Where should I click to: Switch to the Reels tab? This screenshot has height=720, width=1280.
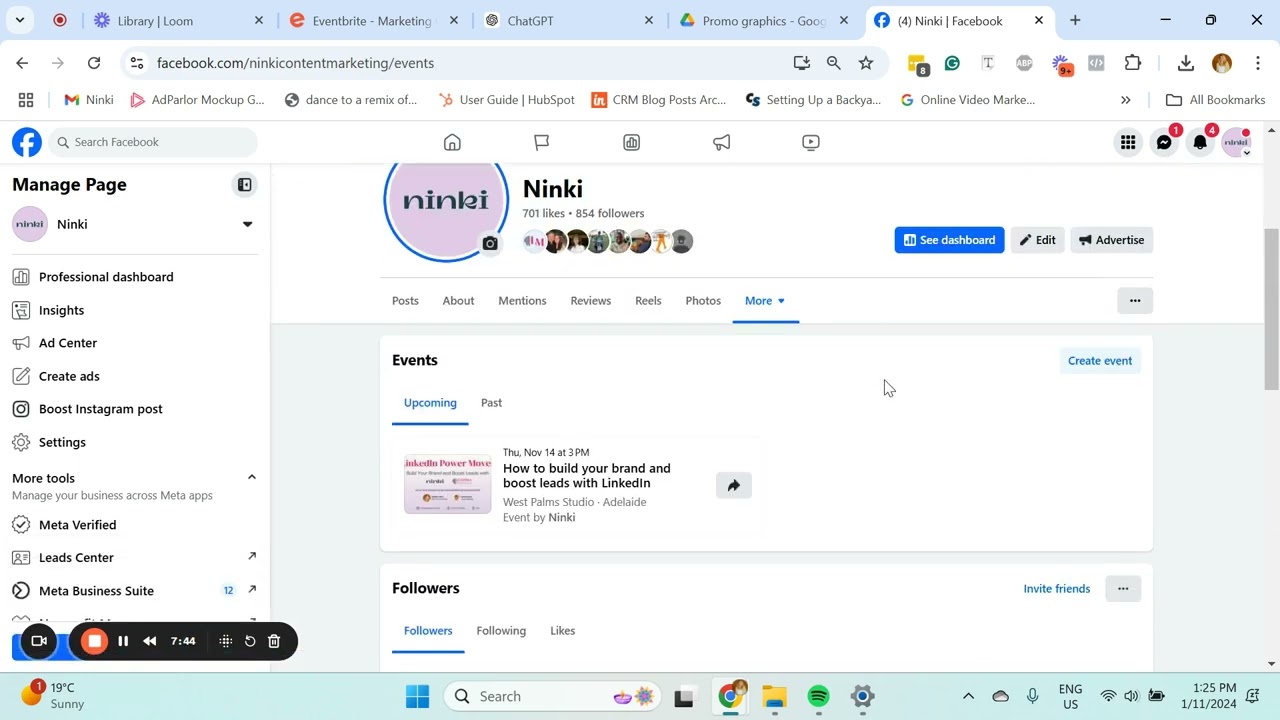pyautogui.click(x=648, y=301)
